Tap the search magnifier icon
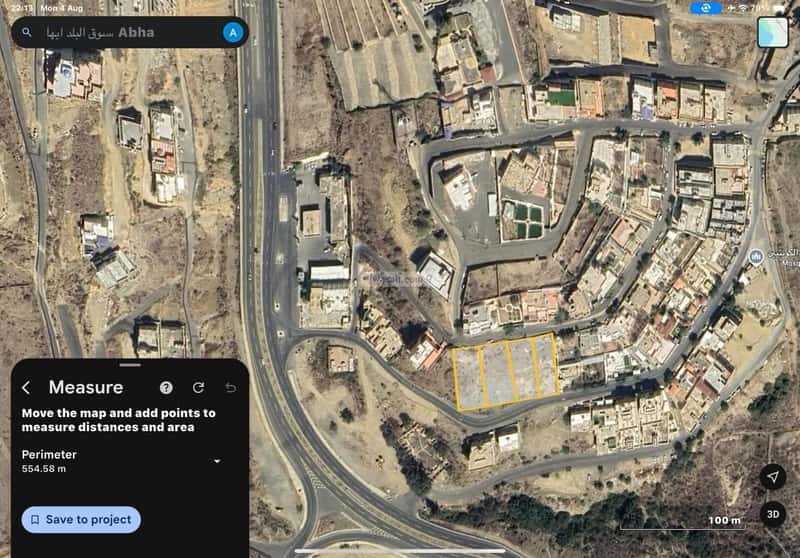 point(27,33)
